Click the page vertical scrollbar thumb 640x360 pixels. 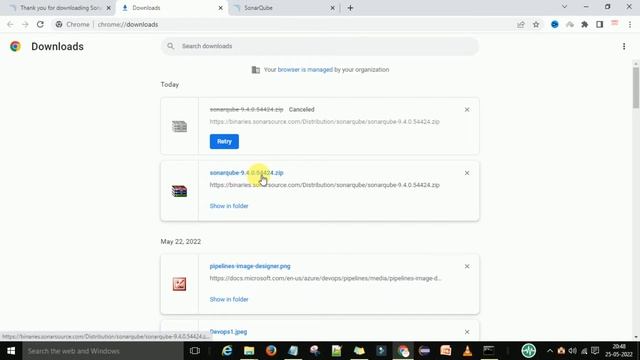tap(636, 87)
